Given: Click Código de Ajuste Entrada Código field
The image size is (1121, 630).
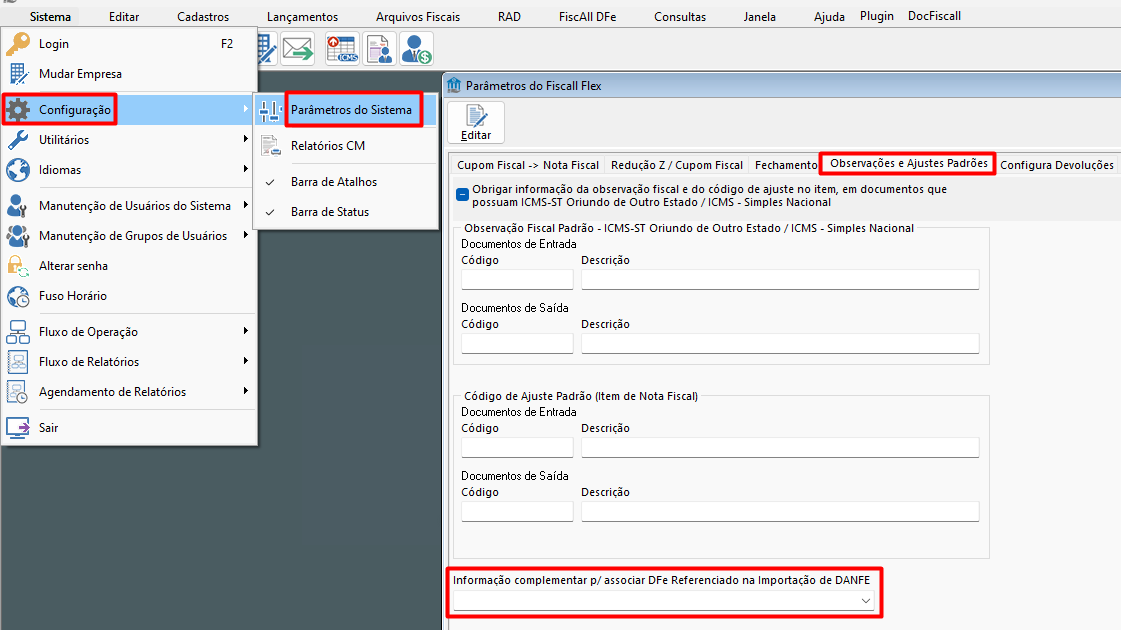Looking at the screenshot, I should [x=517, y=448].
